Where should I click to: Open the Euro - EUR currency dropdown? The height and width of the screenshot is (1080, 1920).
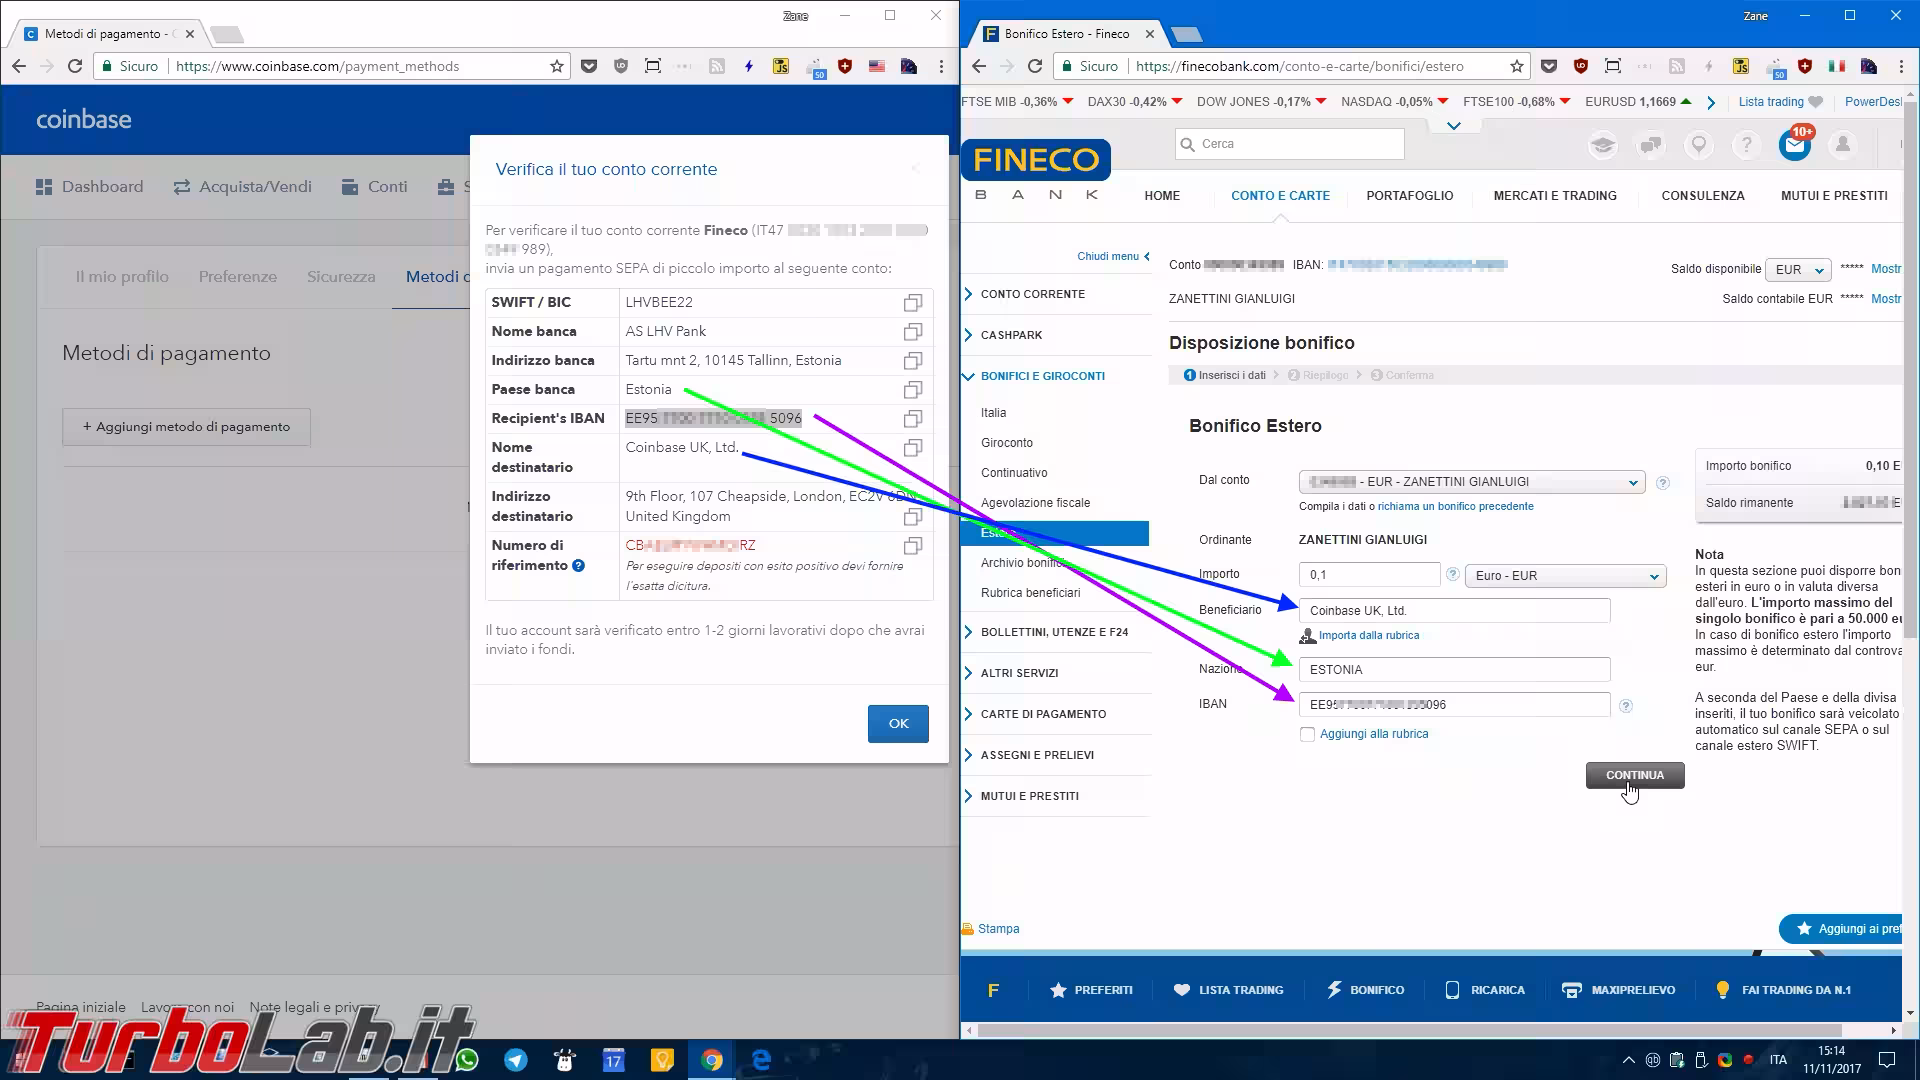[x=1565, y=576]
